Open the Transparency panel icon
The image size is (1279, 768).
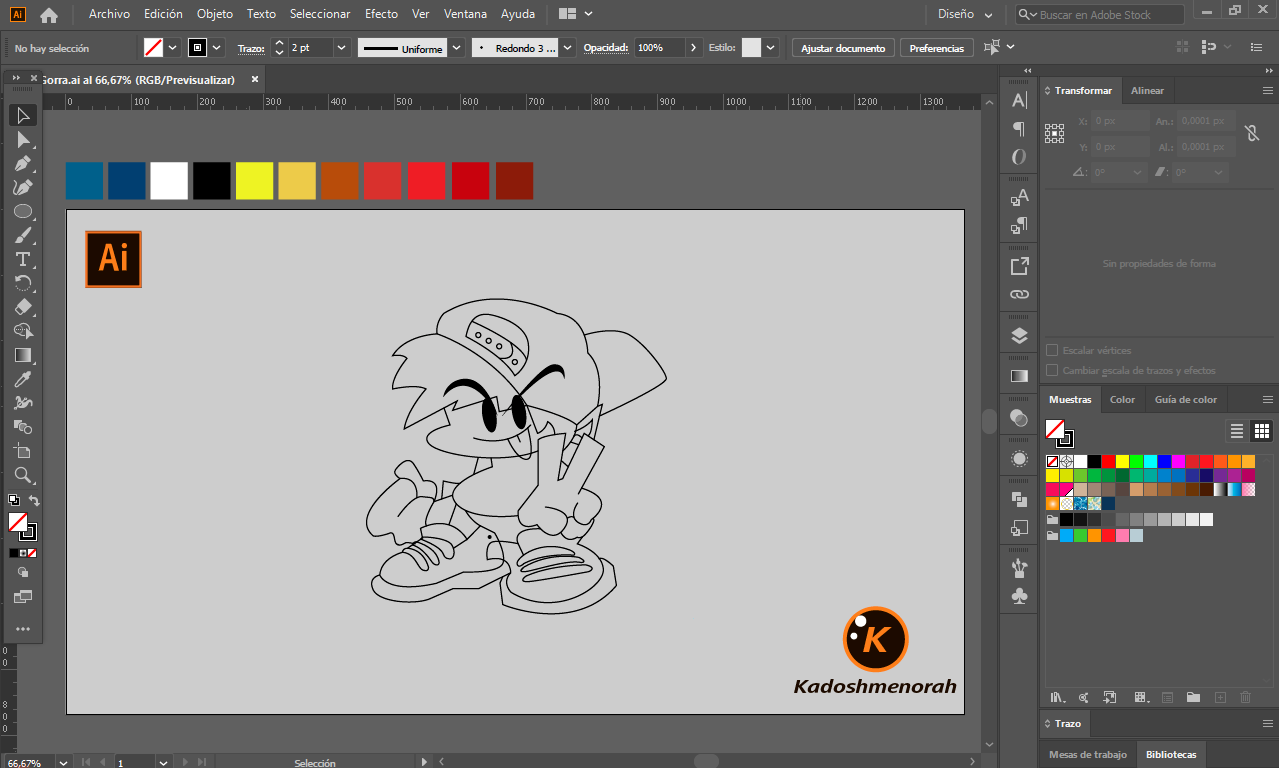[1019, 417]
